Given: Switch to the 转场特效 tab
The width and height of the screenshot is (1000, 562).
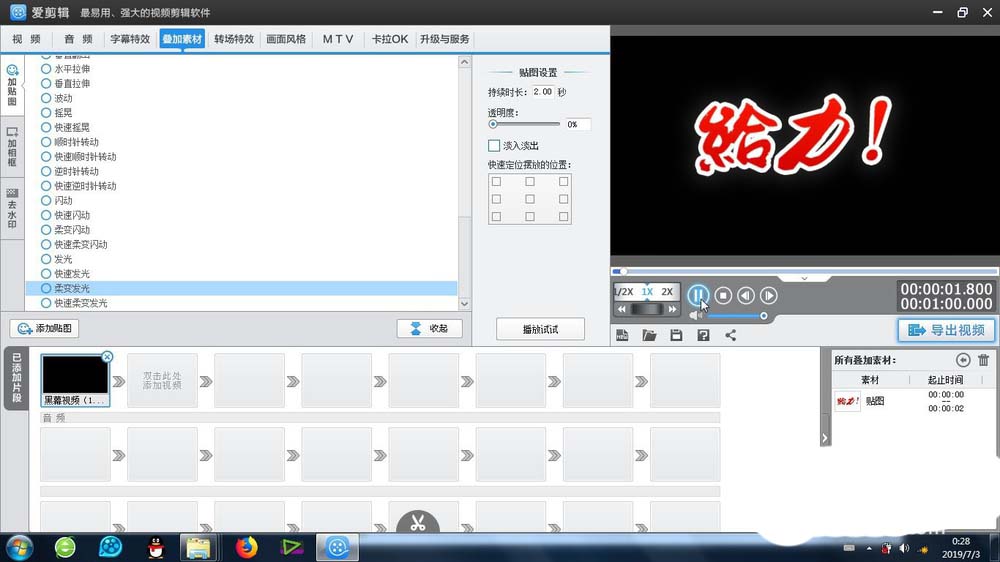Looking at the screenshot, I should 234,39.
